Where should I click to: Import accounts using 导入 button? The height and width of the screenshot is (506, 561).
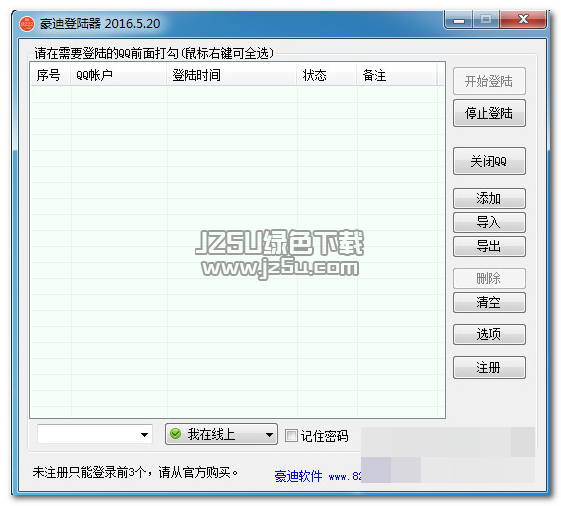489,222
